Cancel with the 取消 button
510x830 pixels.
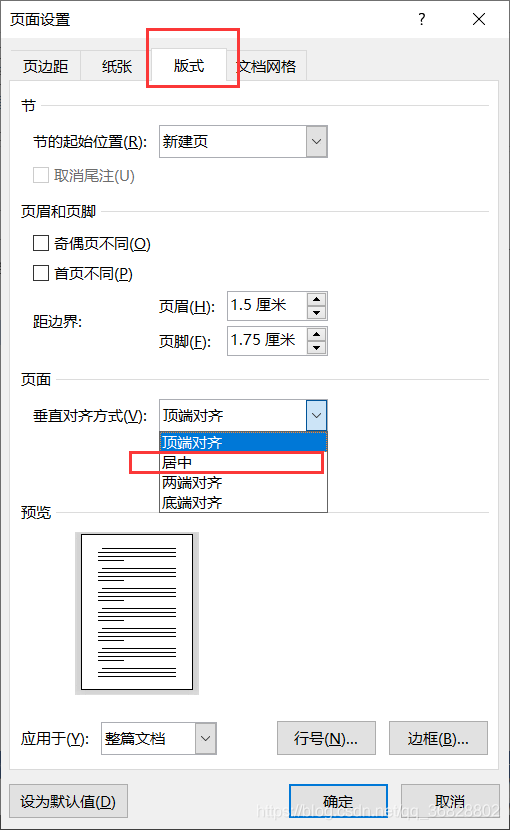(450, 801)
